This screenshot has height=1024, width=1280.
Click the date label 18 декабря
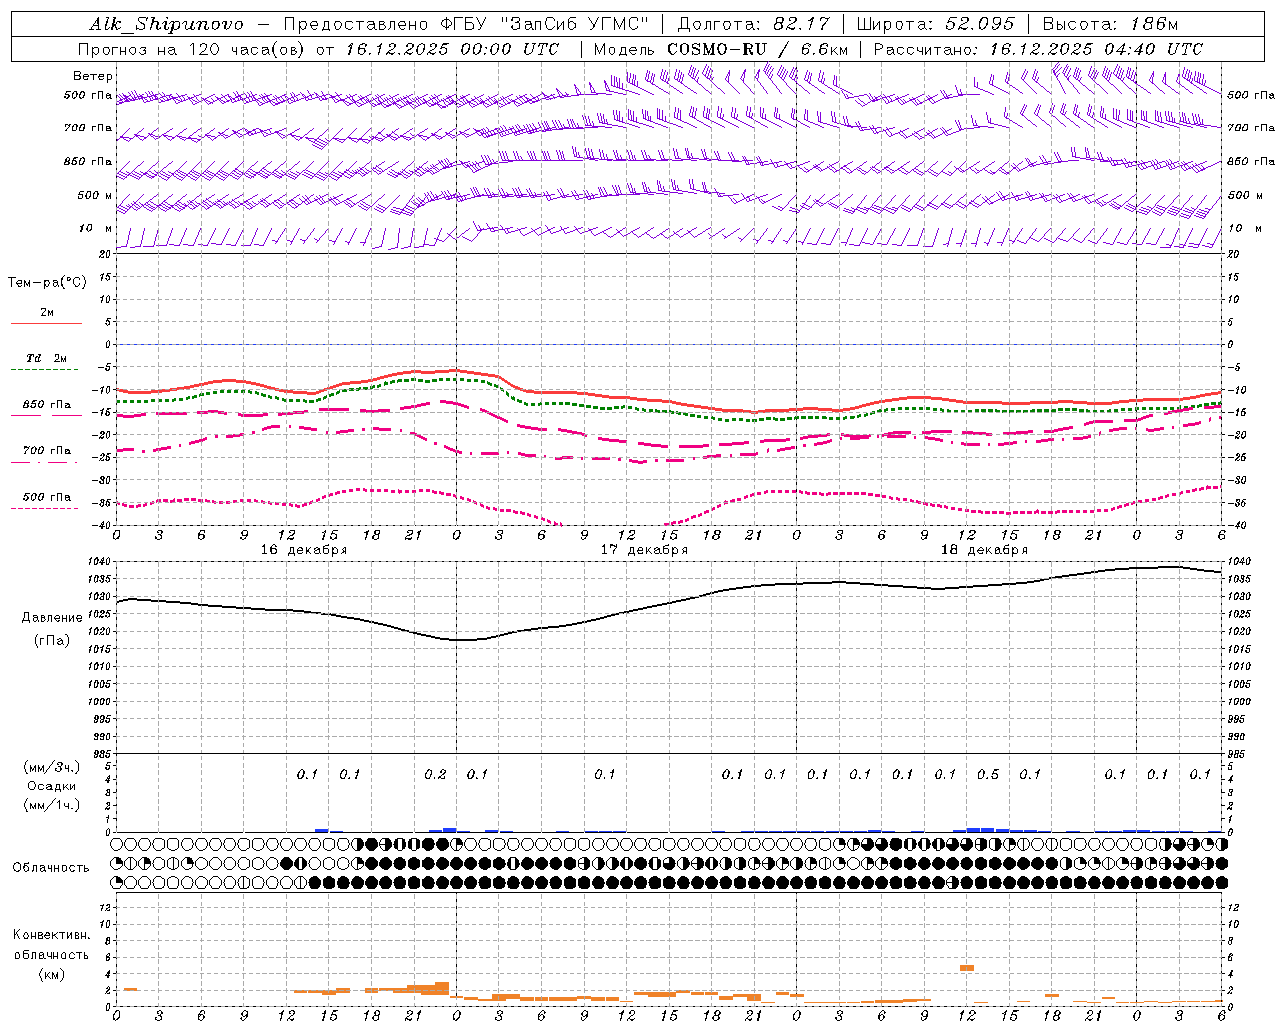coord(984,550)
